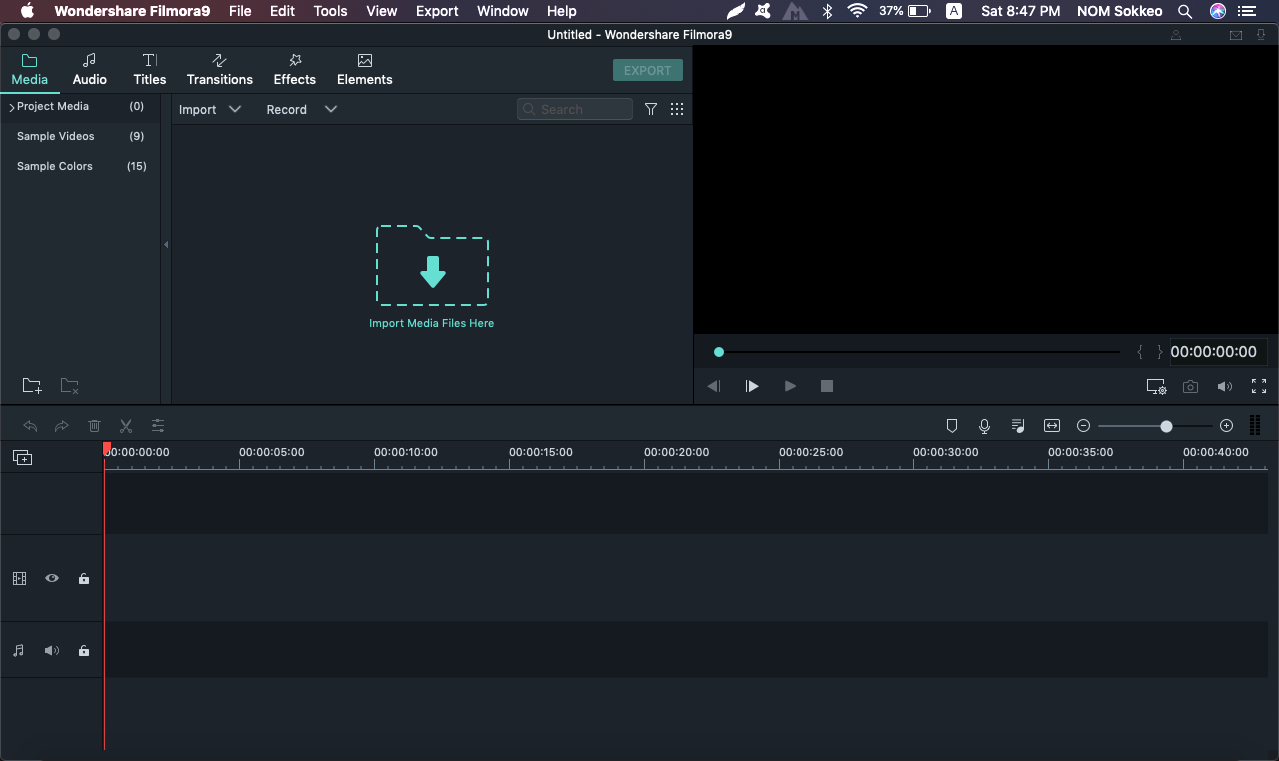This screenshot has width=1279, height=761.
Task: Open the Tools menu
Action: coord(330,11)
